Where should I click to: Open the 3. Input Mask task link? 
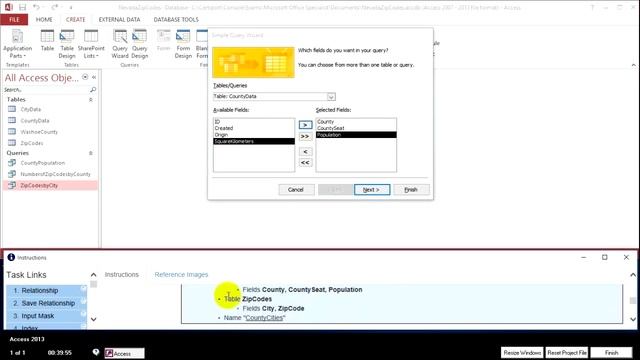pyautogui.click(x=46, y=316)
